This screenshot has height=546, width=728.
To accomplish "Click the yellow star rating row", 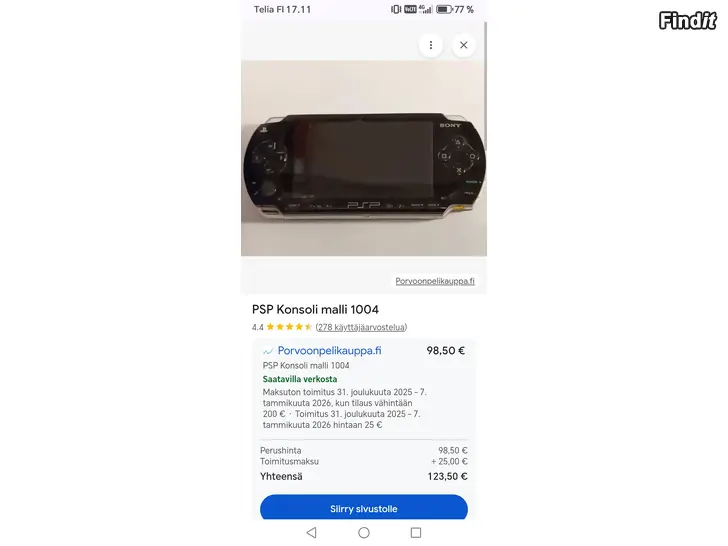I will [289, 327].
